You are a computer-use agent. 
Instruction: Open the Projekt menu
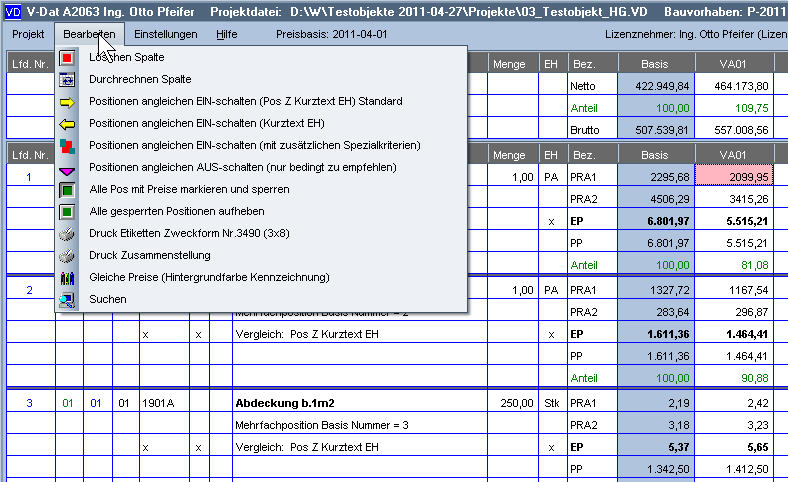pos(27,34)
